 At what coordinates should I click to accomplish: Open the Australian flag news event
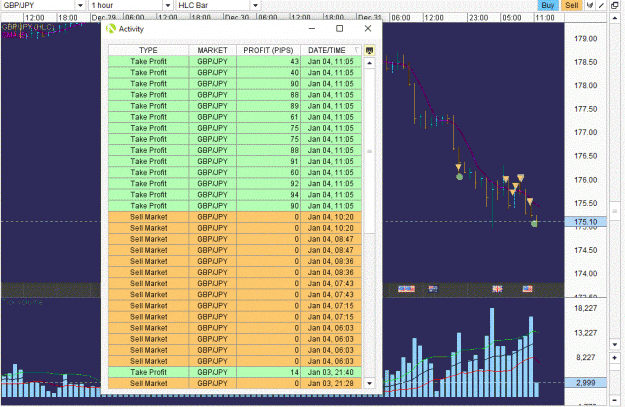pyautogui.click(x=433, y=289)
